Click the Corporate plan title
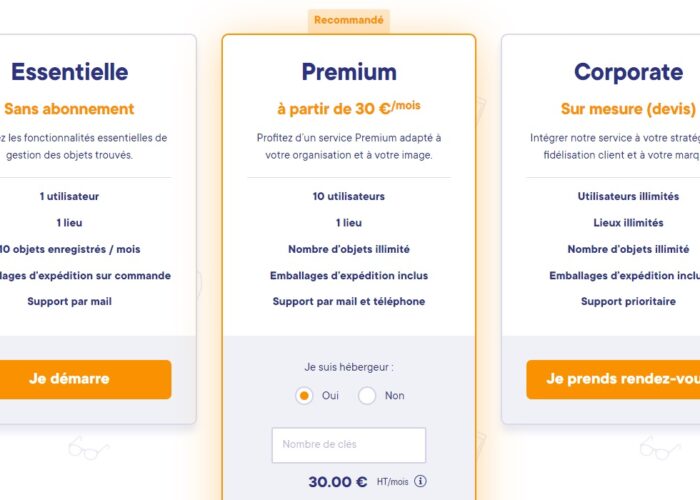This screenshot has width=700, height=500. [x=629, y=72]
